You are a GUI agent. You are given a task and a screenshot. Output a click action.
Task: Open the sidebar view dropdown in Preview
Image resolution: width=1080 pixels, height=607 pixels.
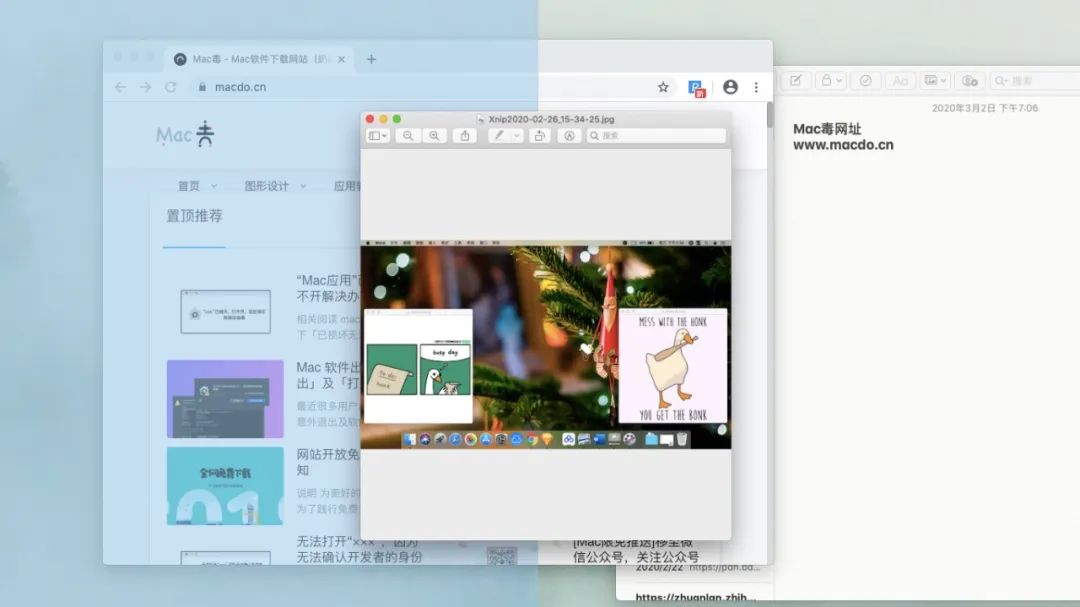tap(378, 136)
